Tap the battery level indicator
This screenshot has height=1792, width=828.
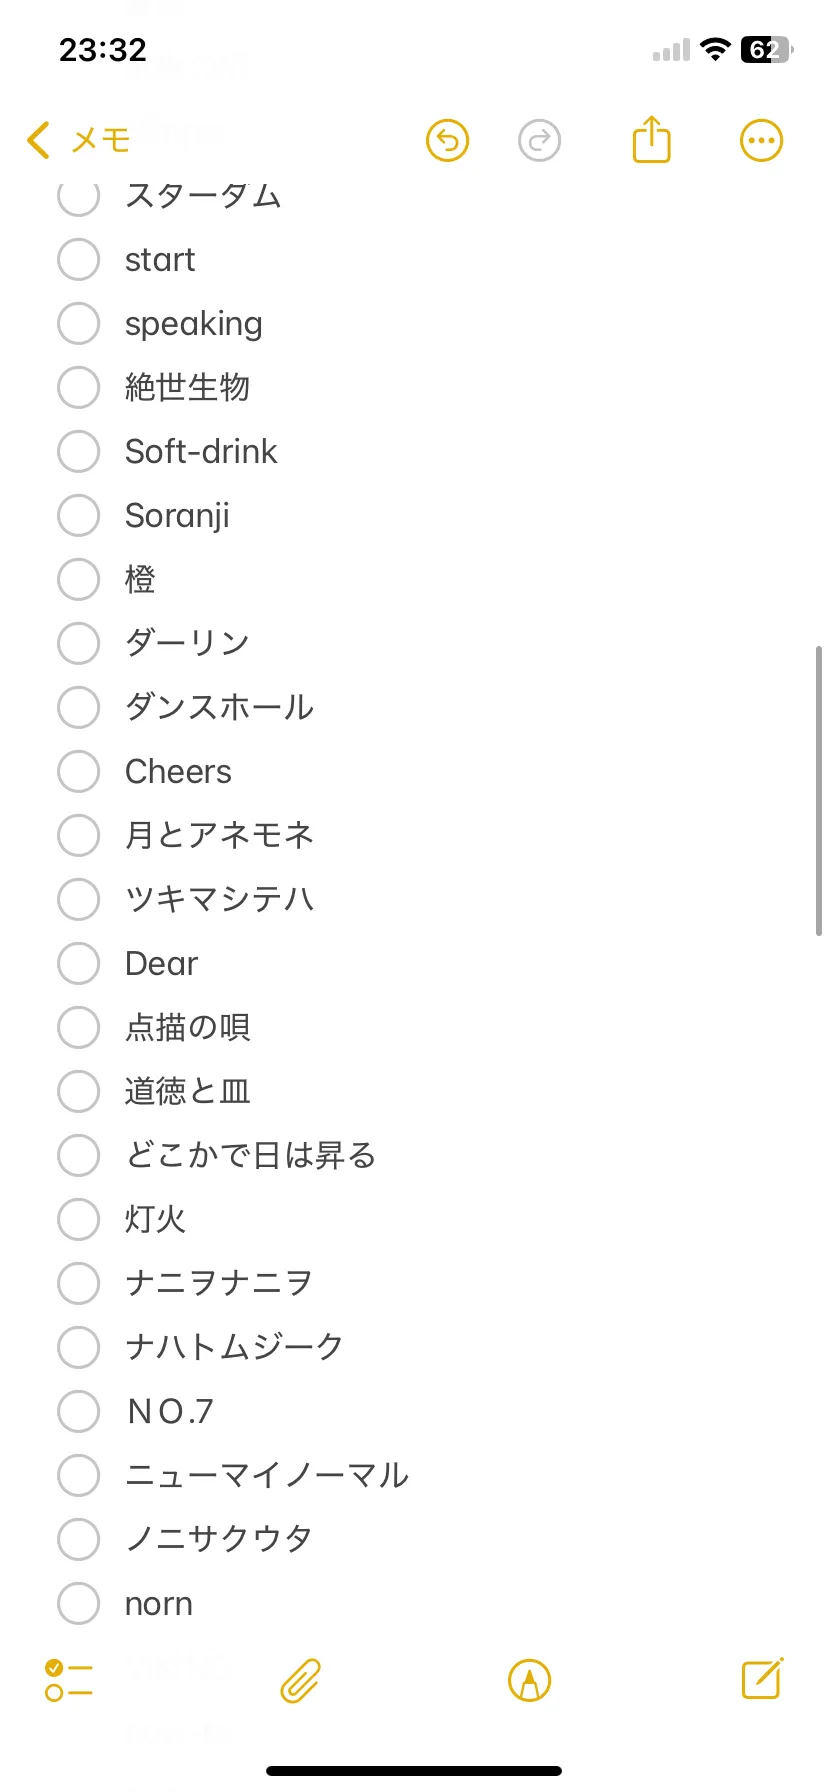766,50
